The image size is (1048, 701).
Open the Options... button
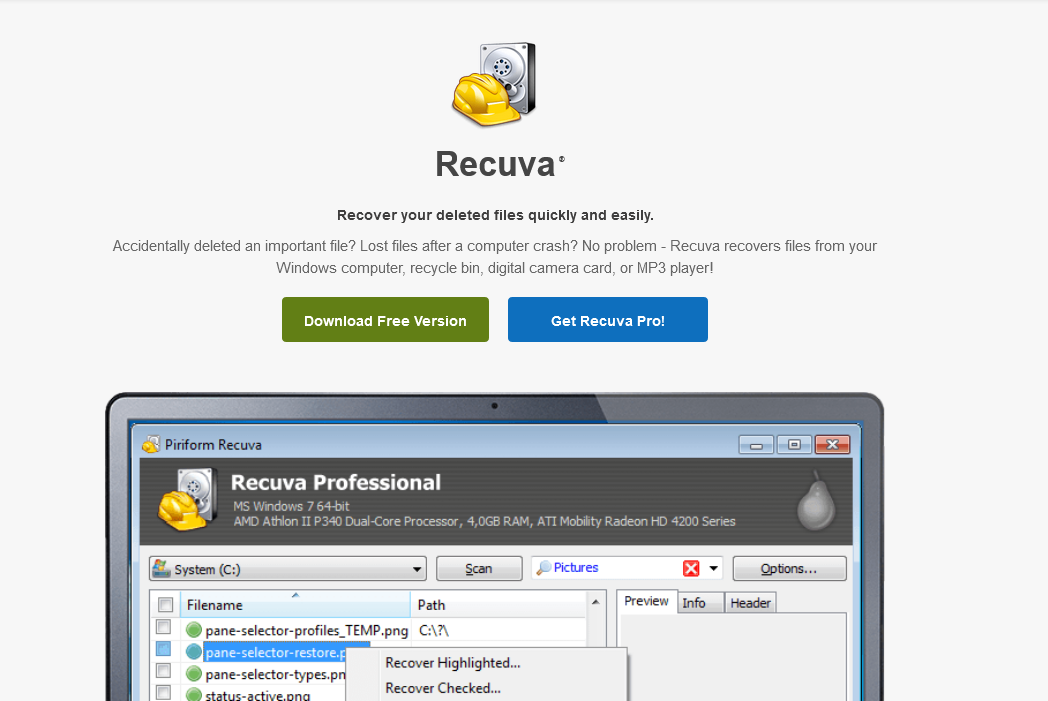(x=789, y=569)
